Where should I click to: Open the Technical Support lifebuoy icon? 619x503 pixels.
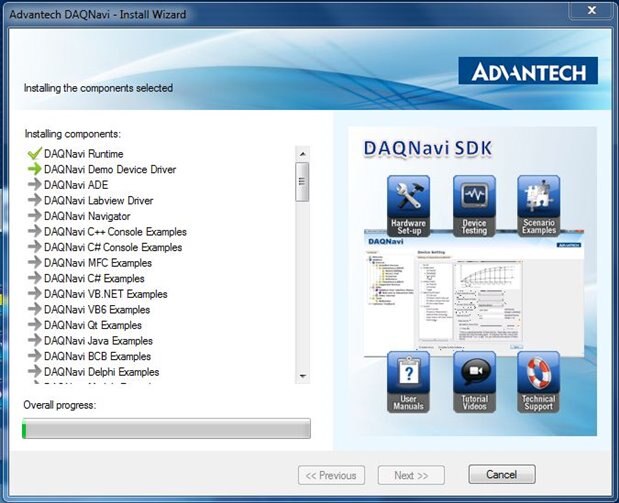click(x=538, y=374)
